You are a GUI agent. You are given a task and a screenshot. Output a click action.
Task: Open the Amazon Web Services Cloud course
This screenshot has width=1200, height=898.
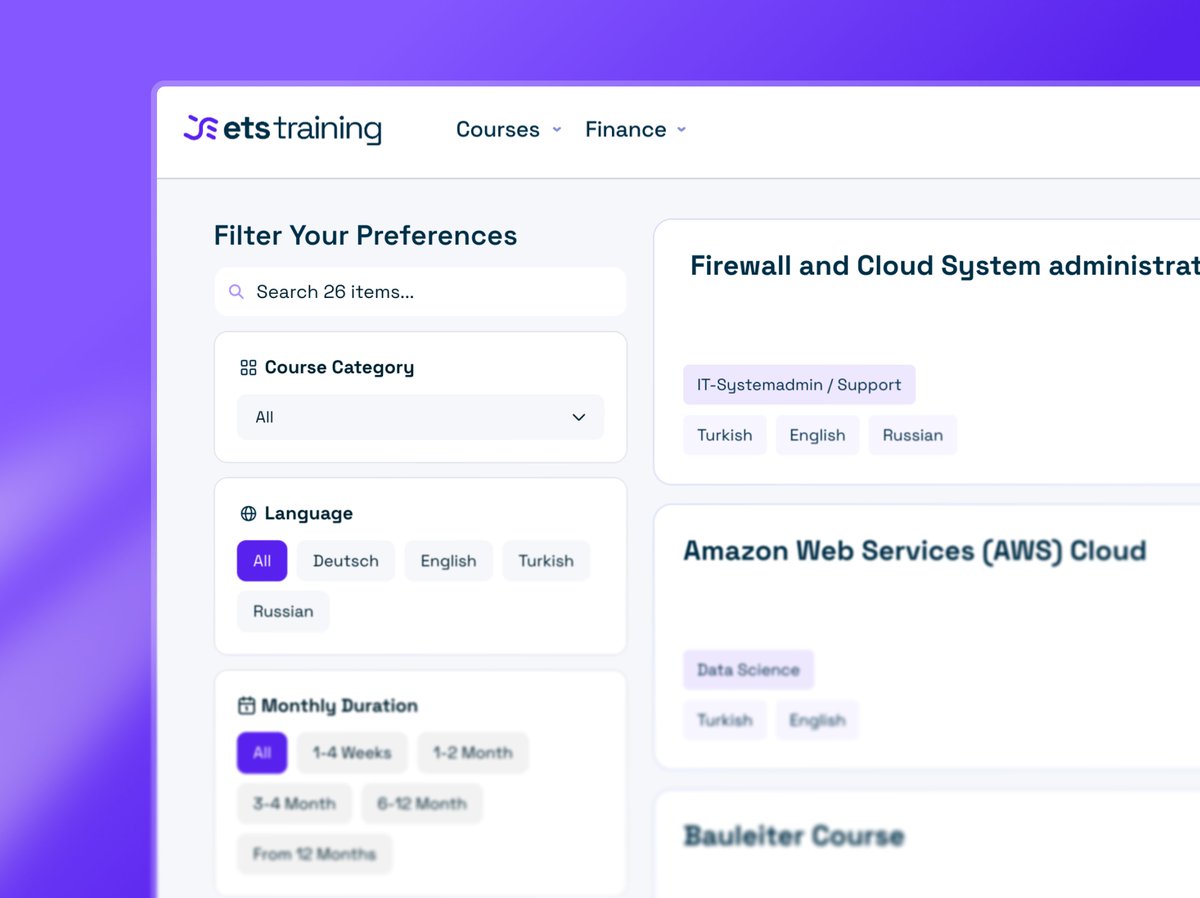click(914, 551)
